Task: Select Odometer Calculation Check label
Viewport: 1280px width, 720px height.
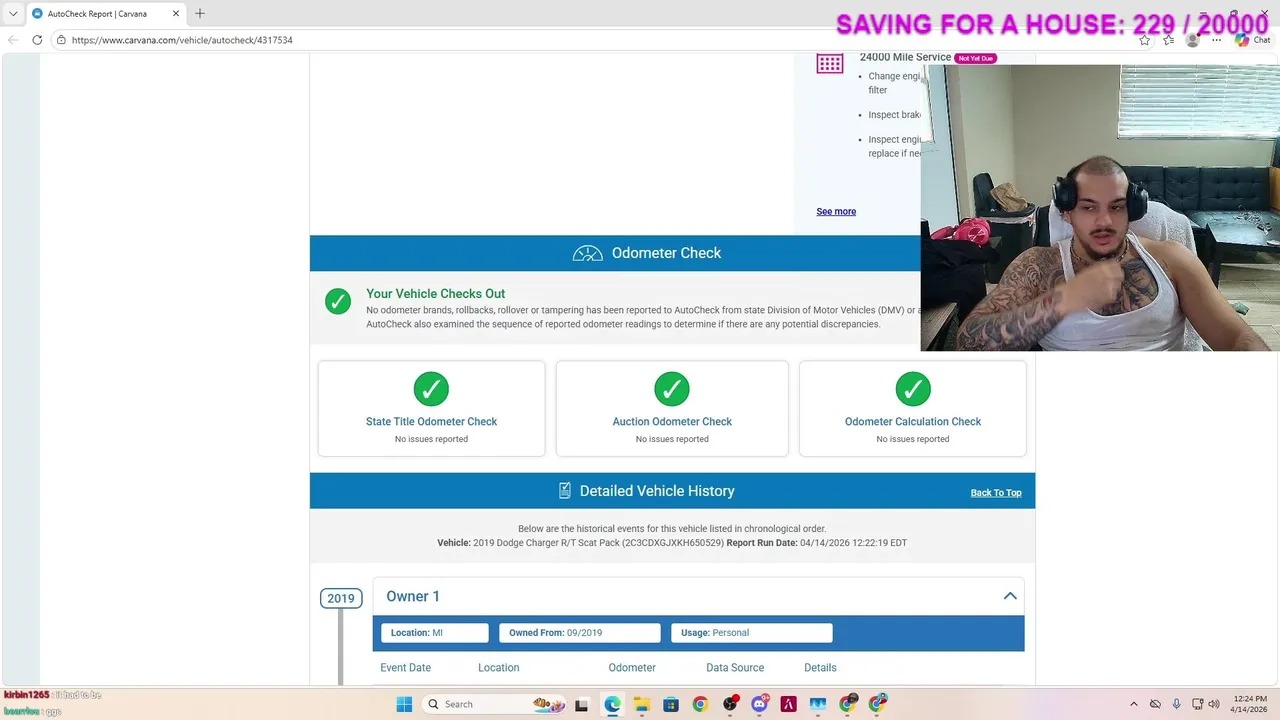Action: pyautogui.click(x=913, y=422)
